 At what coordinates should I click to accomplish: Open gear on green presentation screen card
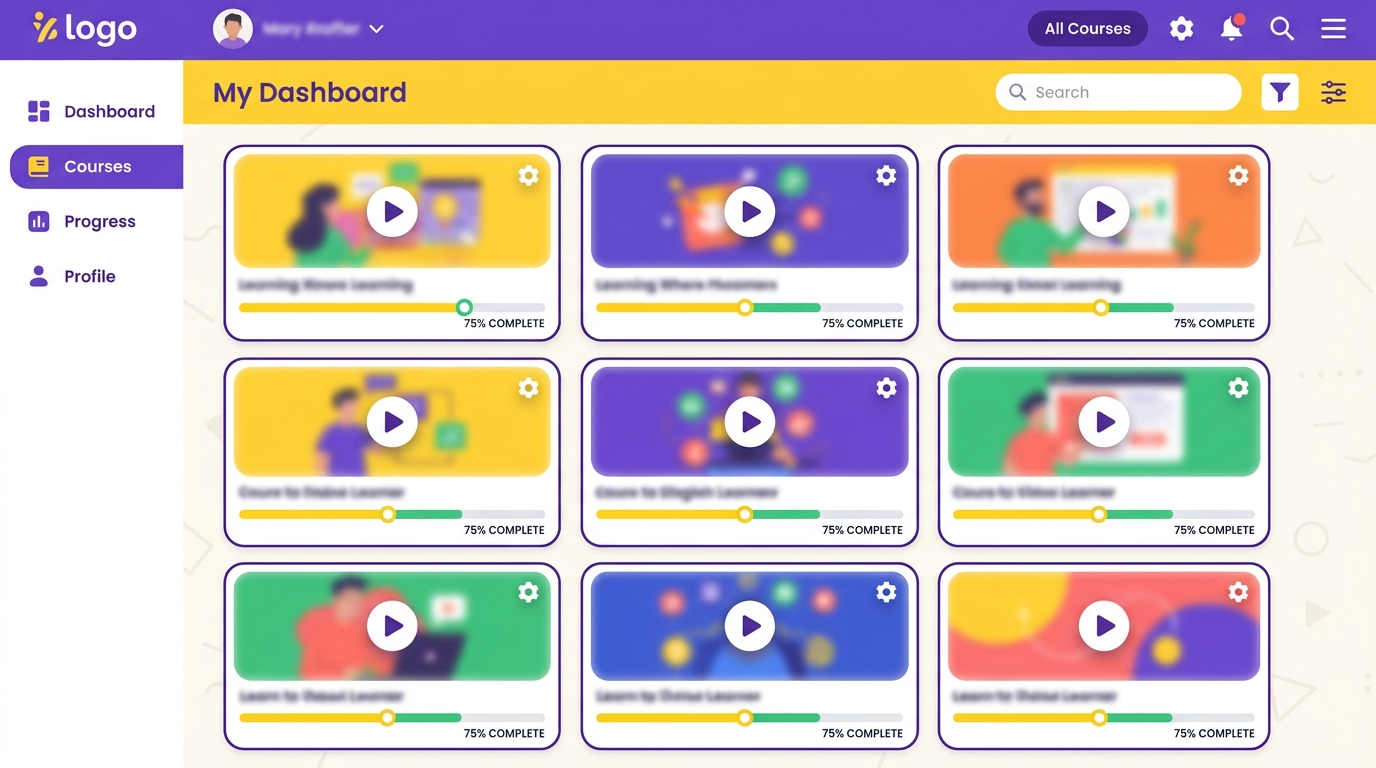click(x=1238, y=388)
